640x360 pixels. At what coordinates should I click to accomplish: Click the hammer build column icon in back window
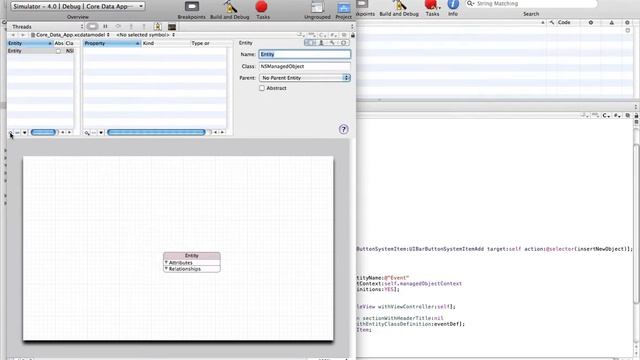coord(551,23)
